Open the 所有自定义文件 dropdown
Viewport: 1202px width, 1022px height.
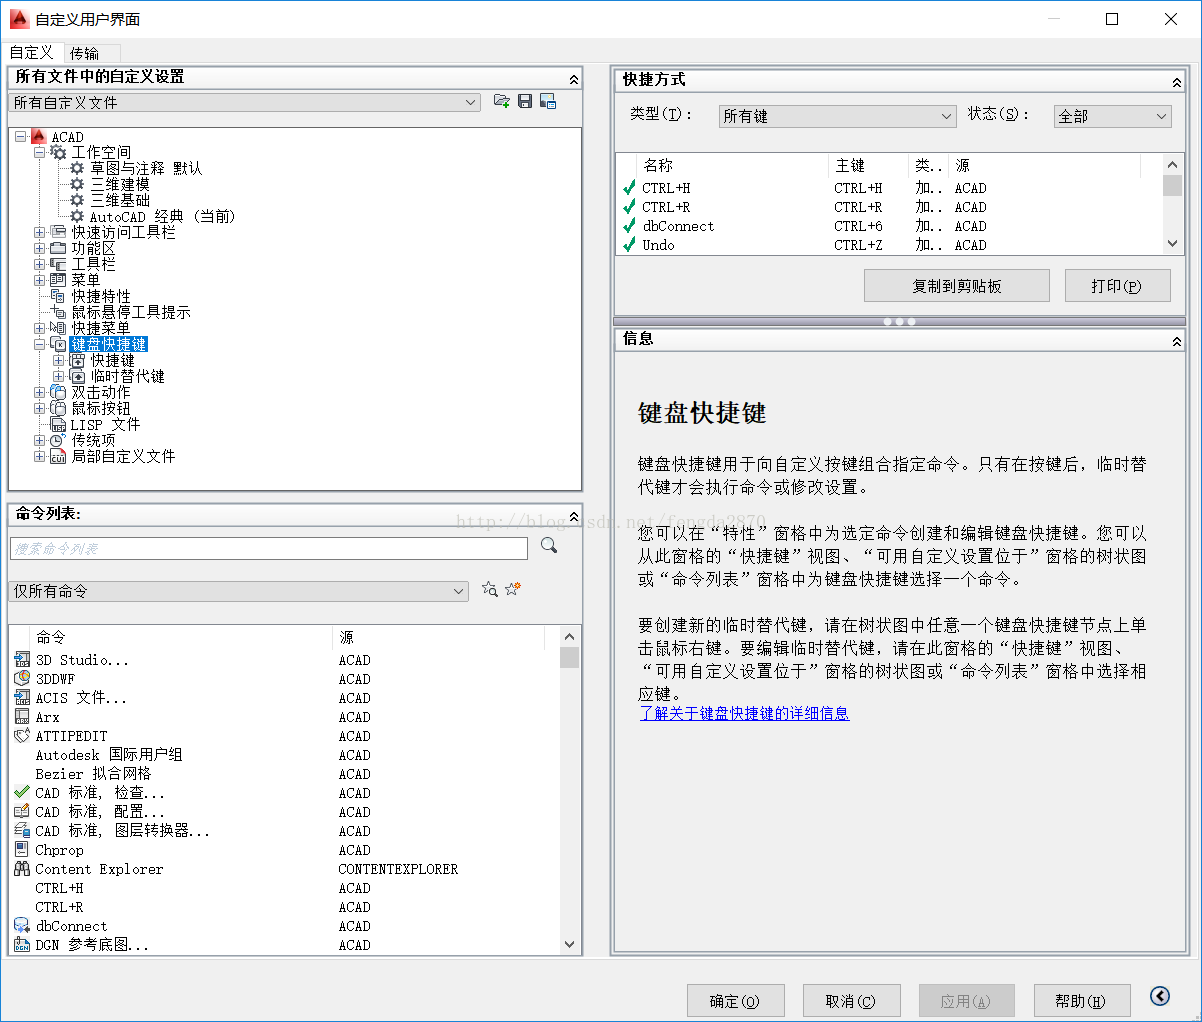tap(245, 102)
